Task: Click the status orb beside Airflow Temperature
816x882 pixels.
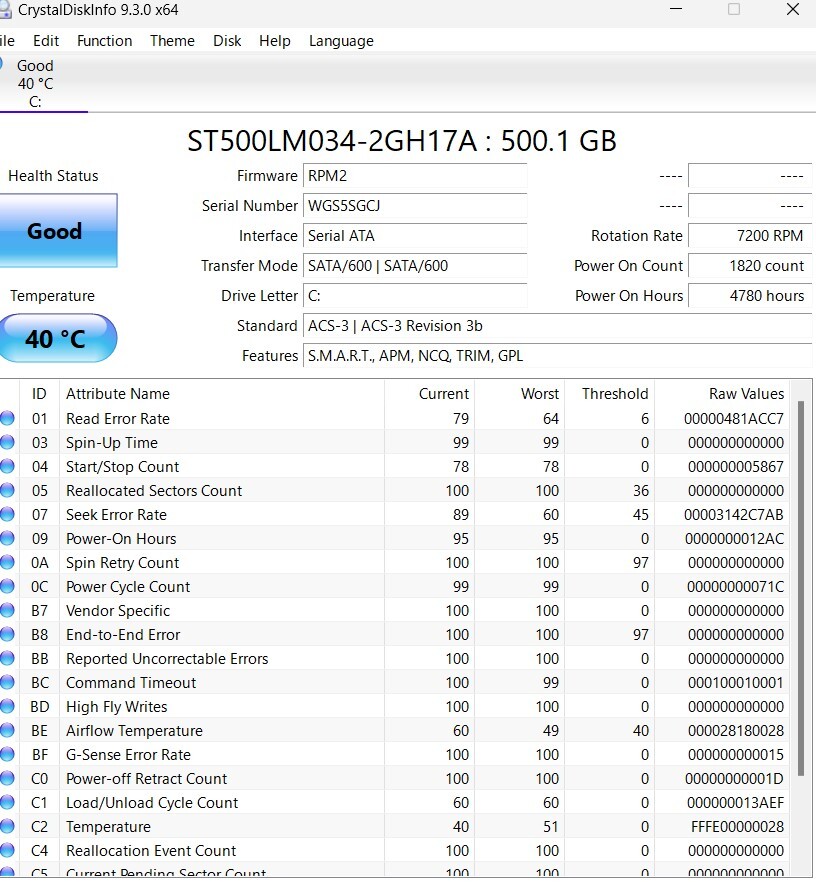Action: [8, 731]
